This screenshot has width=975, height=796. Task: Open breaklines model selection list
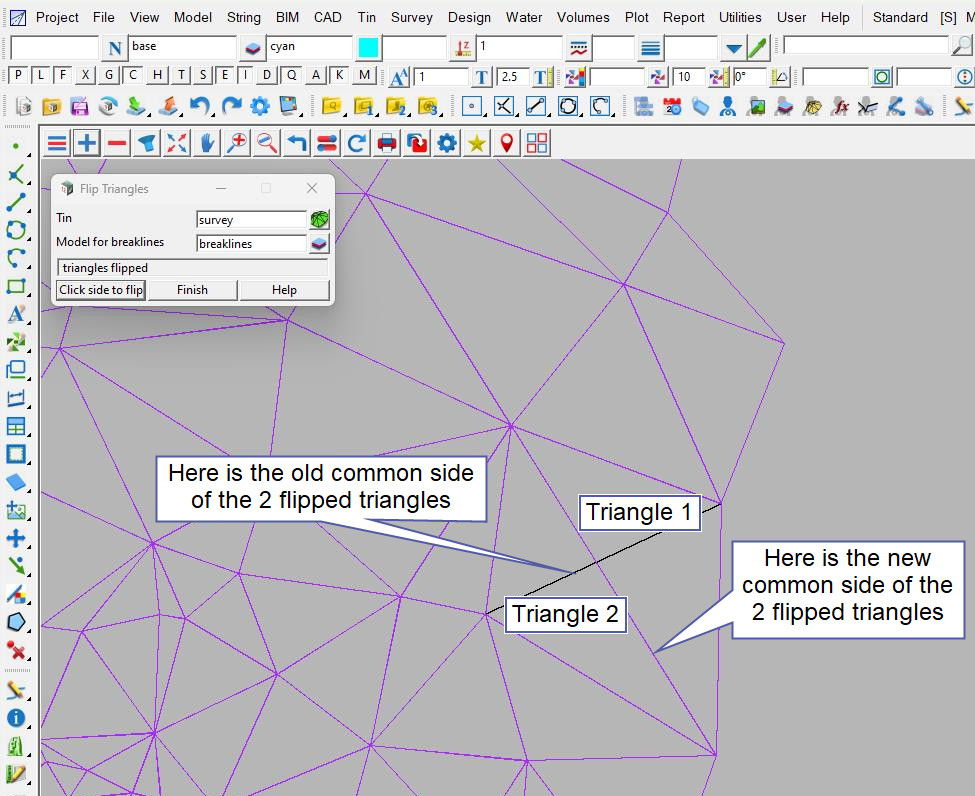click(x=319, y=244)
